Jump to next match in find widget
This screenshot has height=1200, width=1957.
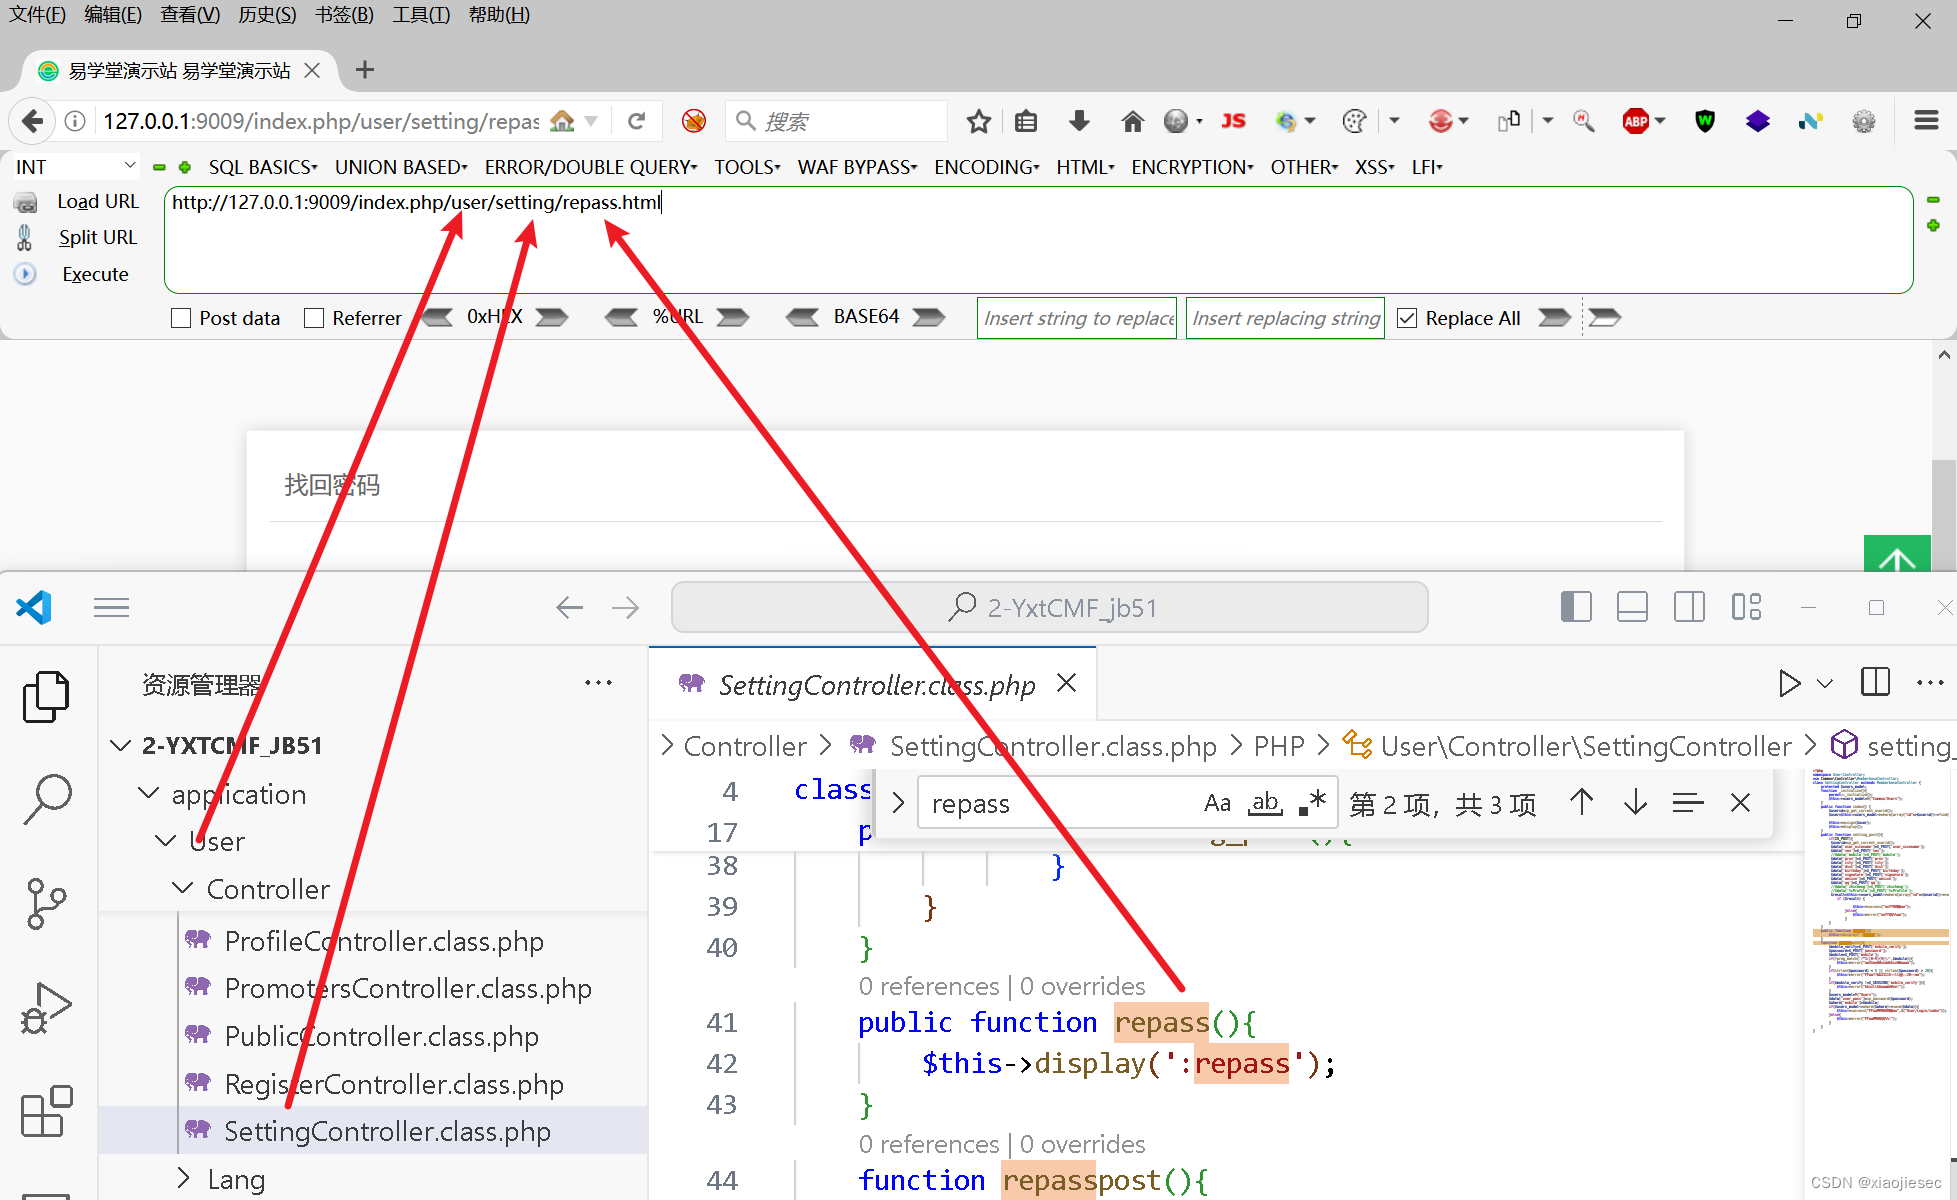click(x=1635, y=803)
